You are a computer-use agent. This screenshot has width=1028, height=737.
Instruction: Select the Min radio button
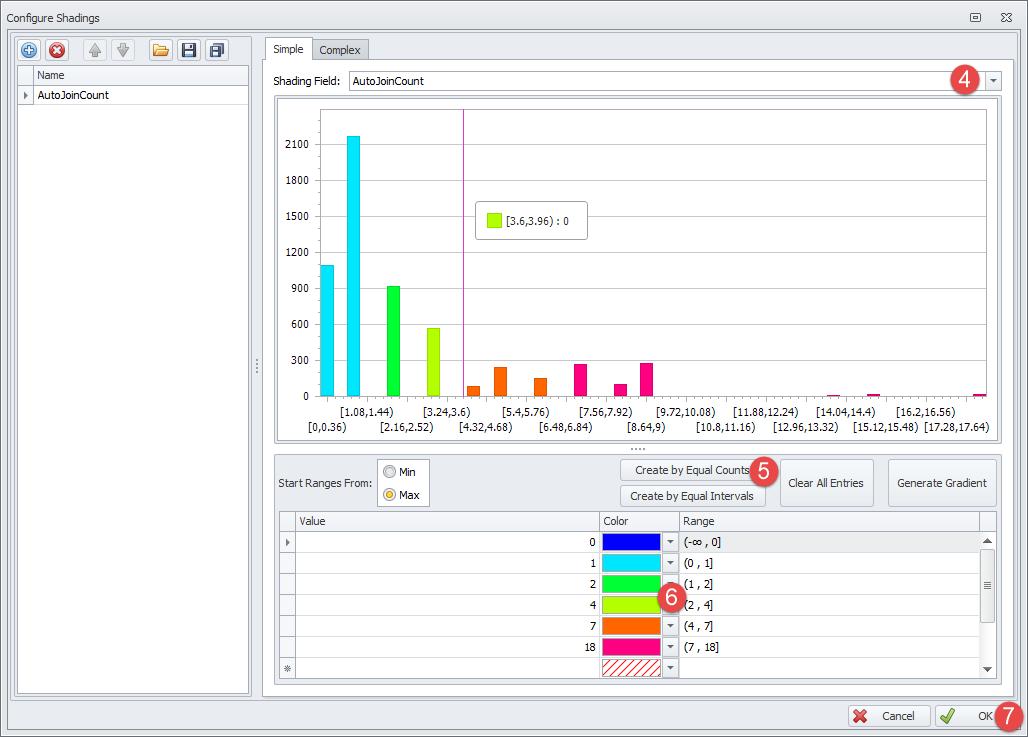click(389, 471)
